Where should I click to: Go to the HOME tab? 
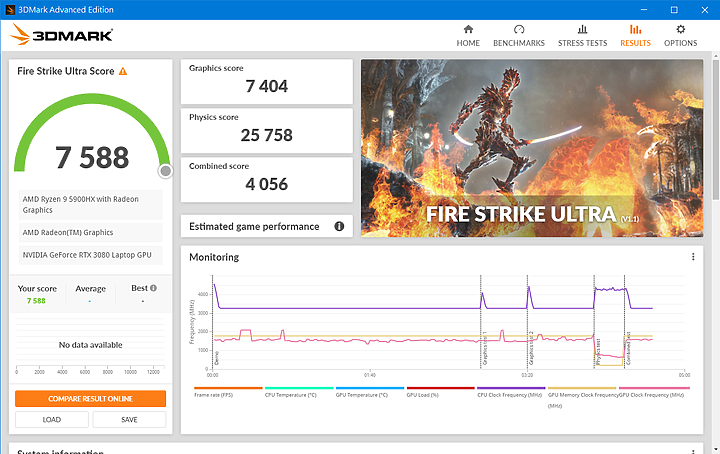468,36
